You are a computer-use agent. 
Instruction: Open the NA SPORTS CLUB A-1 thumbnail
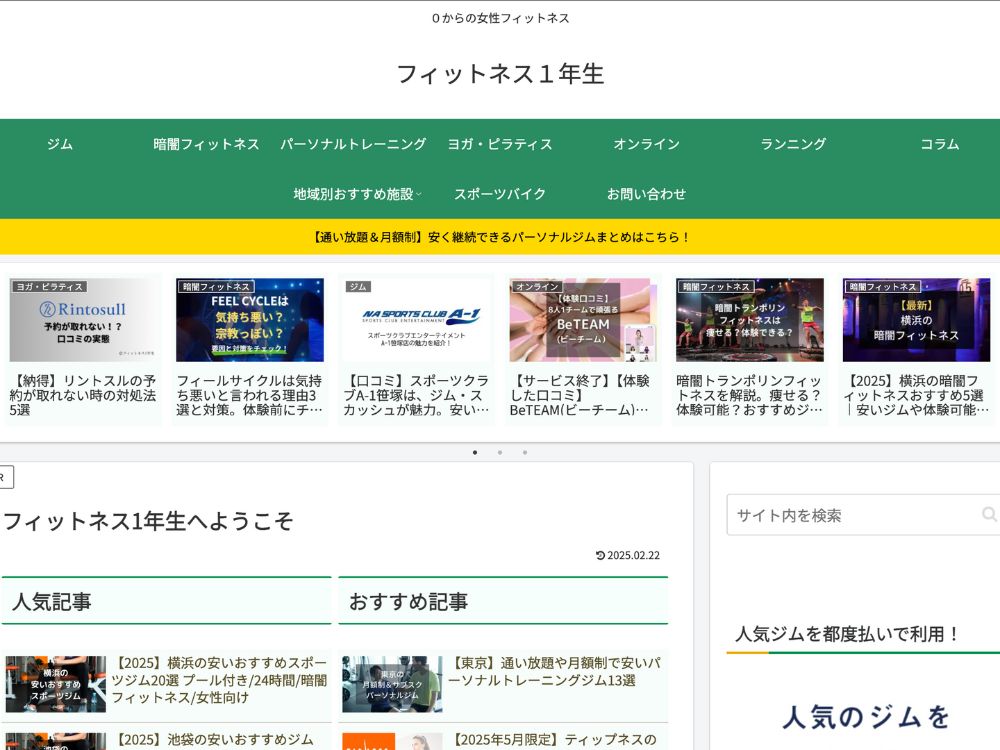point(416,320)
